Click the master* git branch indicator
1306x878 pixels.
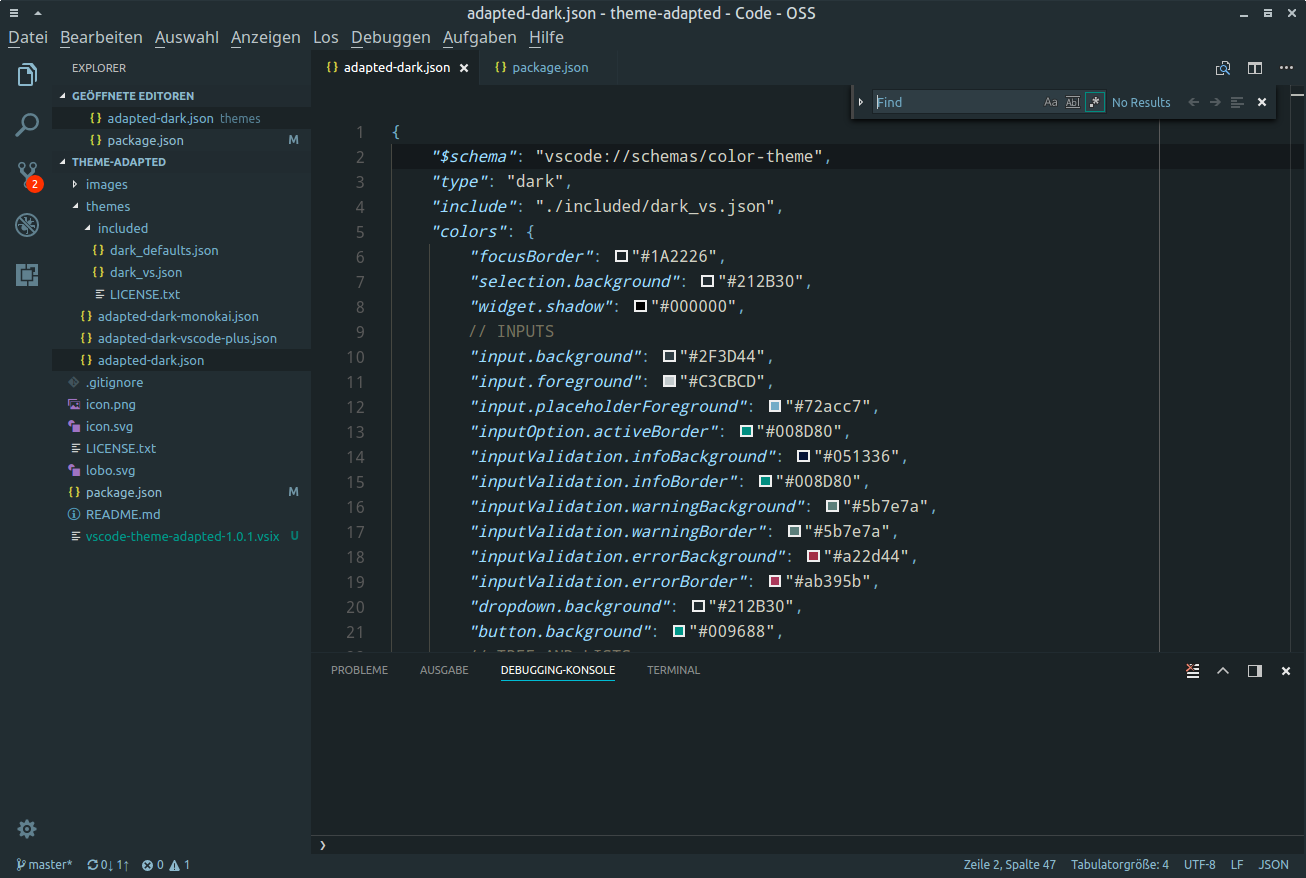(44, 865)
